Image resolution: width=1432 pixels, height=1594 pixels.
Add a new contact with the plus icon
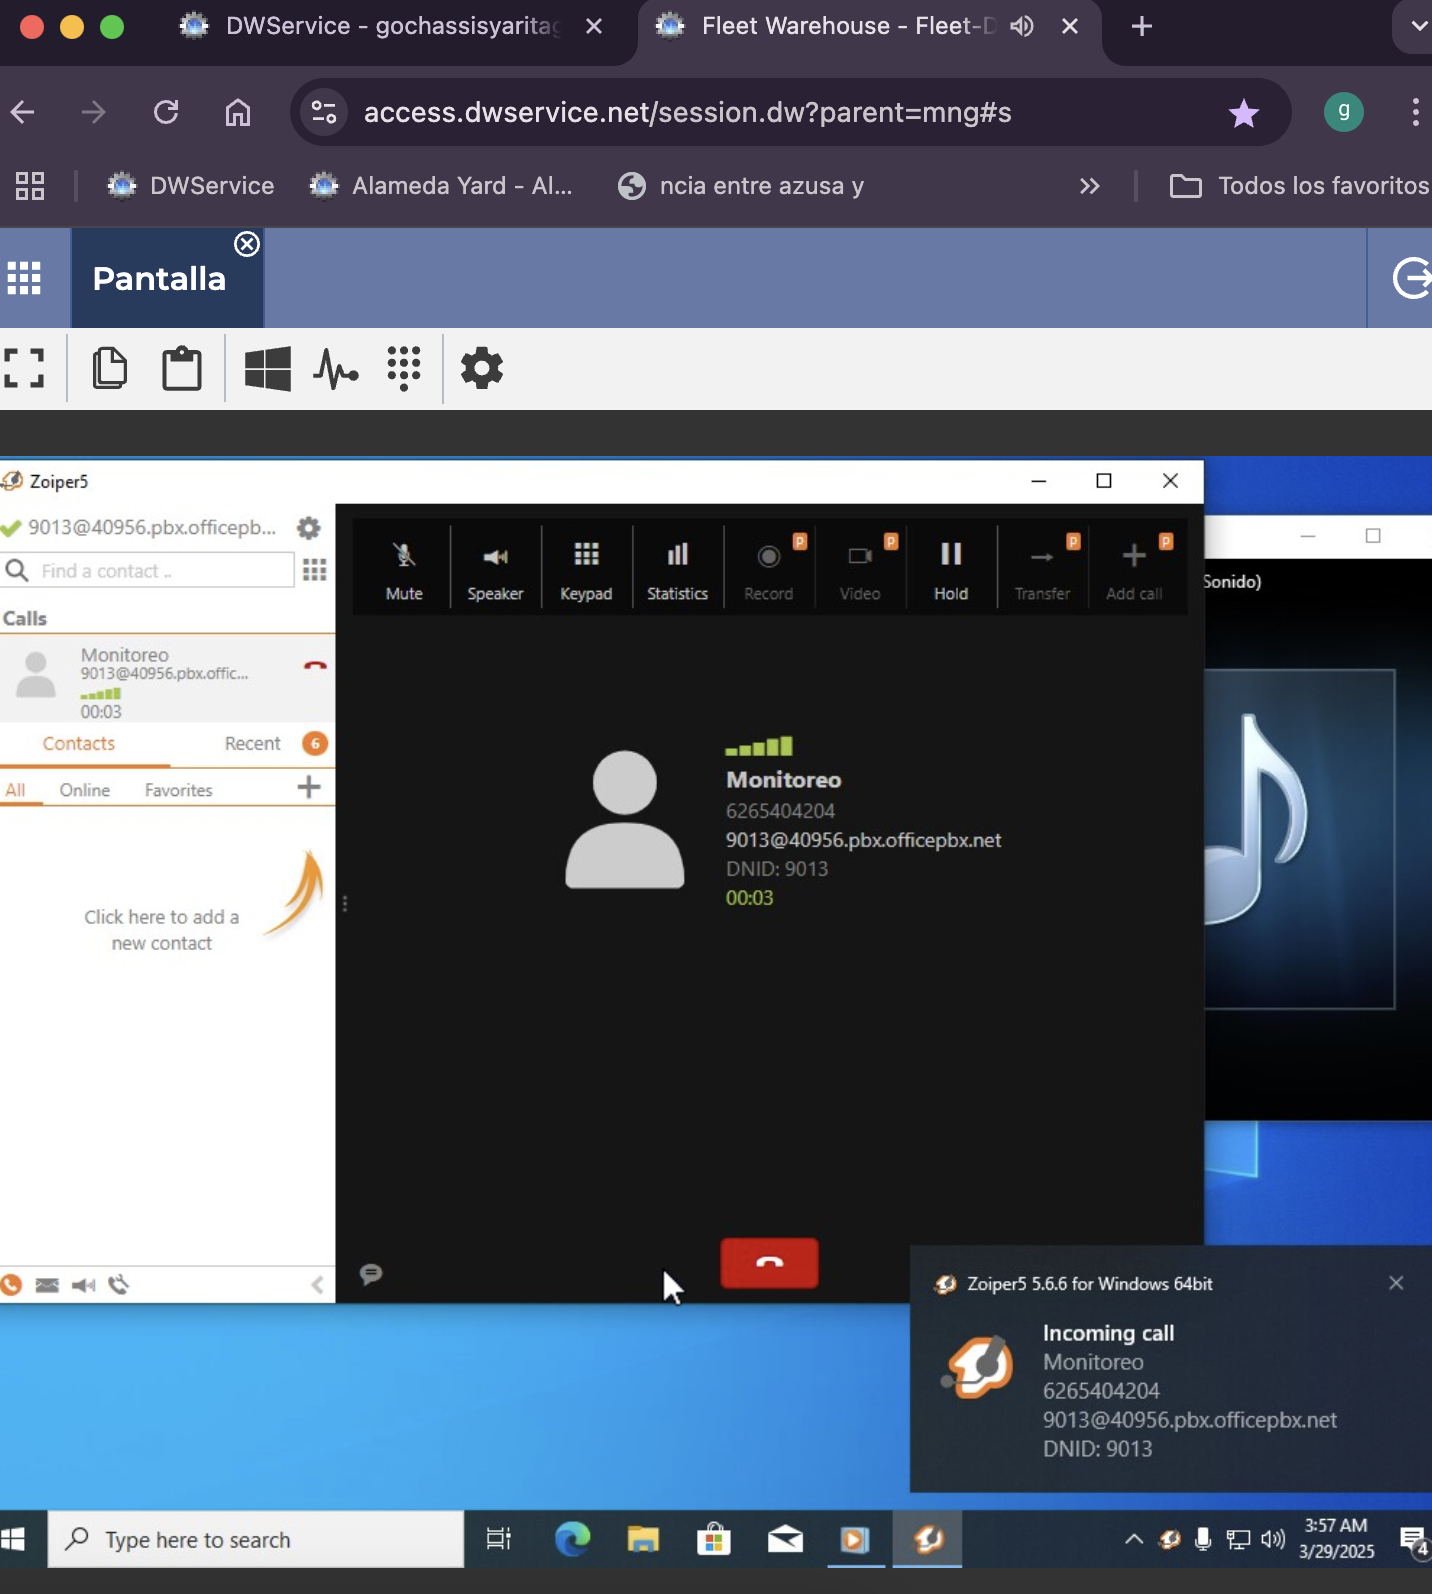tap(309, 787)
